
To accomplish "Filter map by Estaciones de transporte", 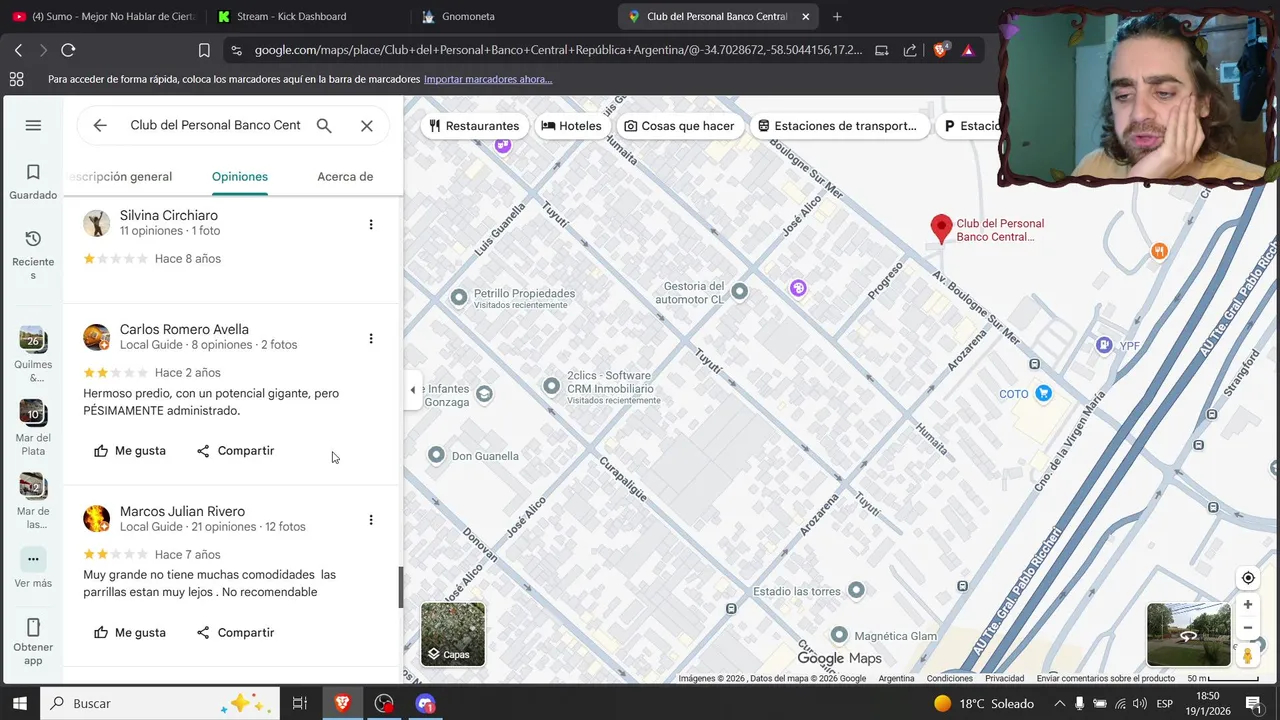I will pyautogui.click(x=838, y=126).
